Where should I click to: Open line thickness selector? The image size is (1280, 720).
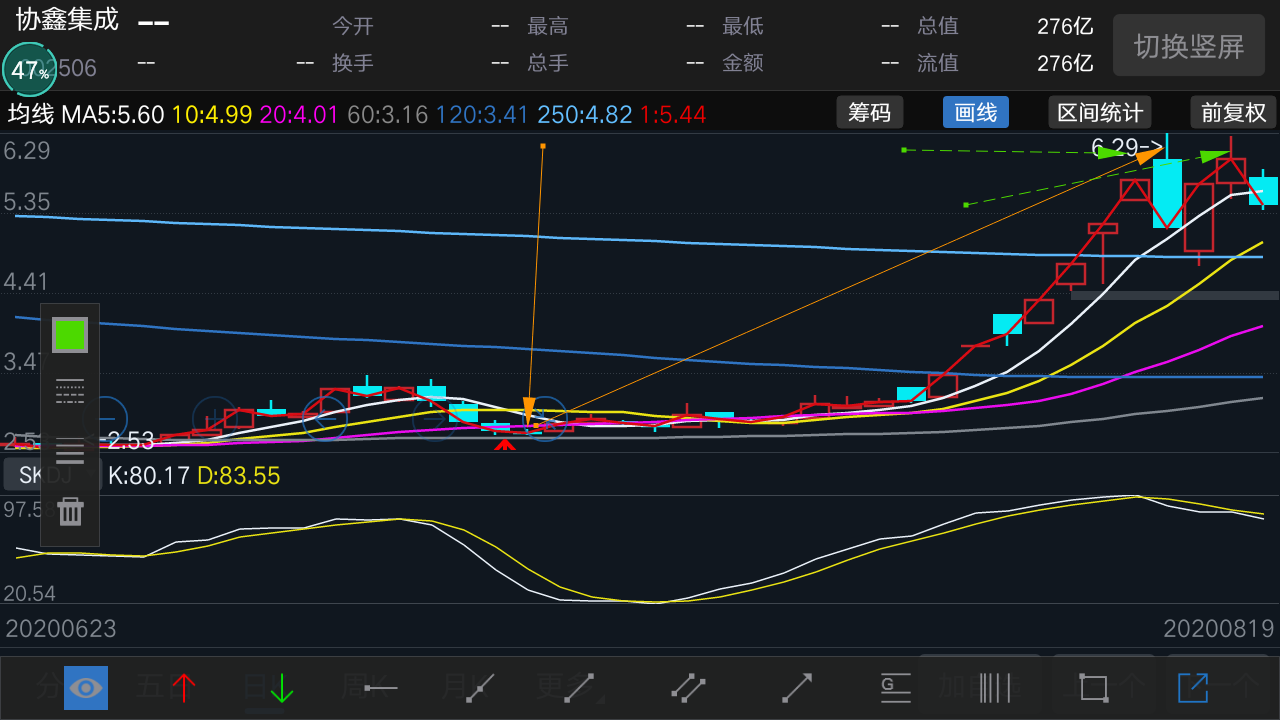[x=70, y=452]
